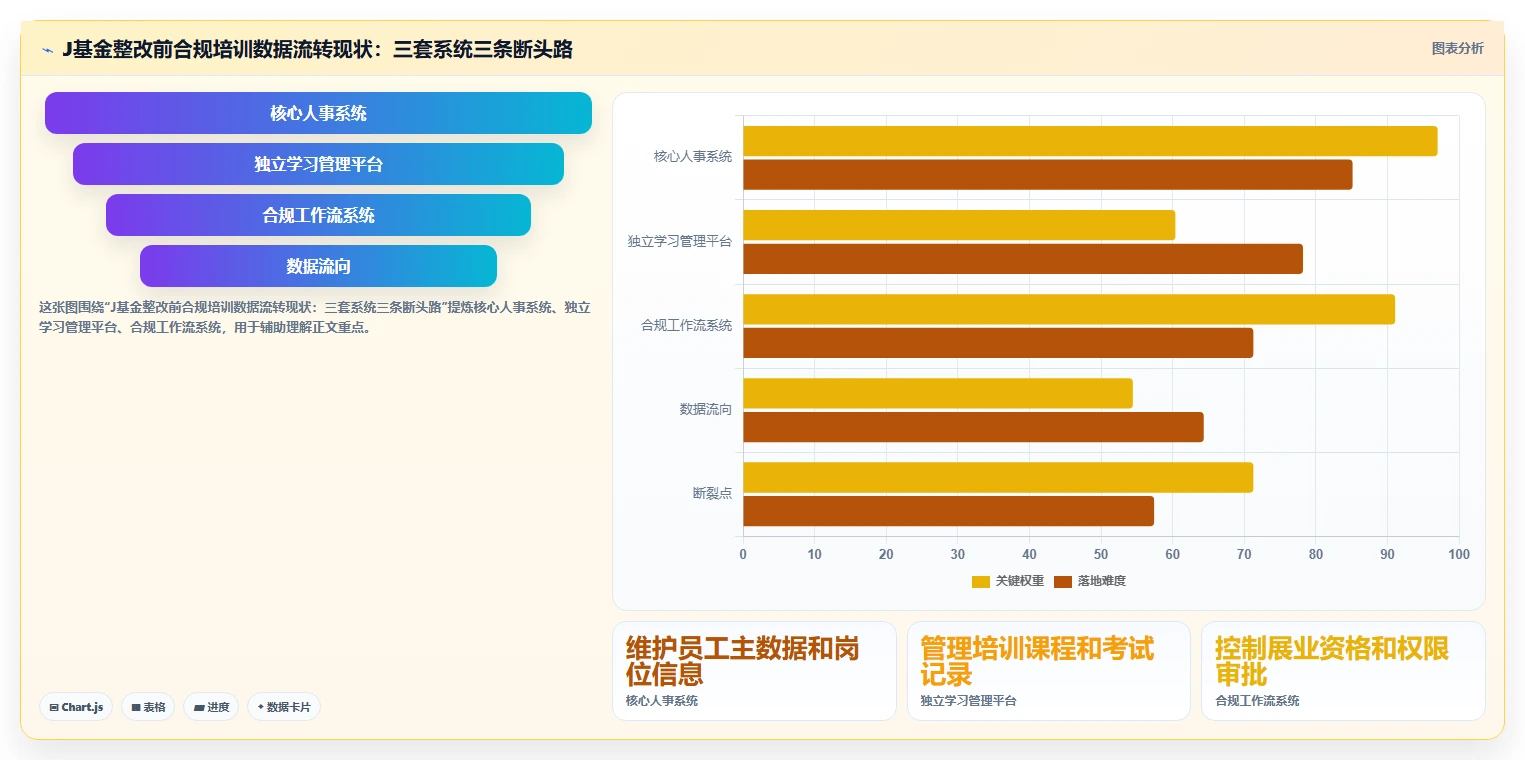Click x-axis tick value 0
This screenshot has height=760, width=1525.
point(743,554)
